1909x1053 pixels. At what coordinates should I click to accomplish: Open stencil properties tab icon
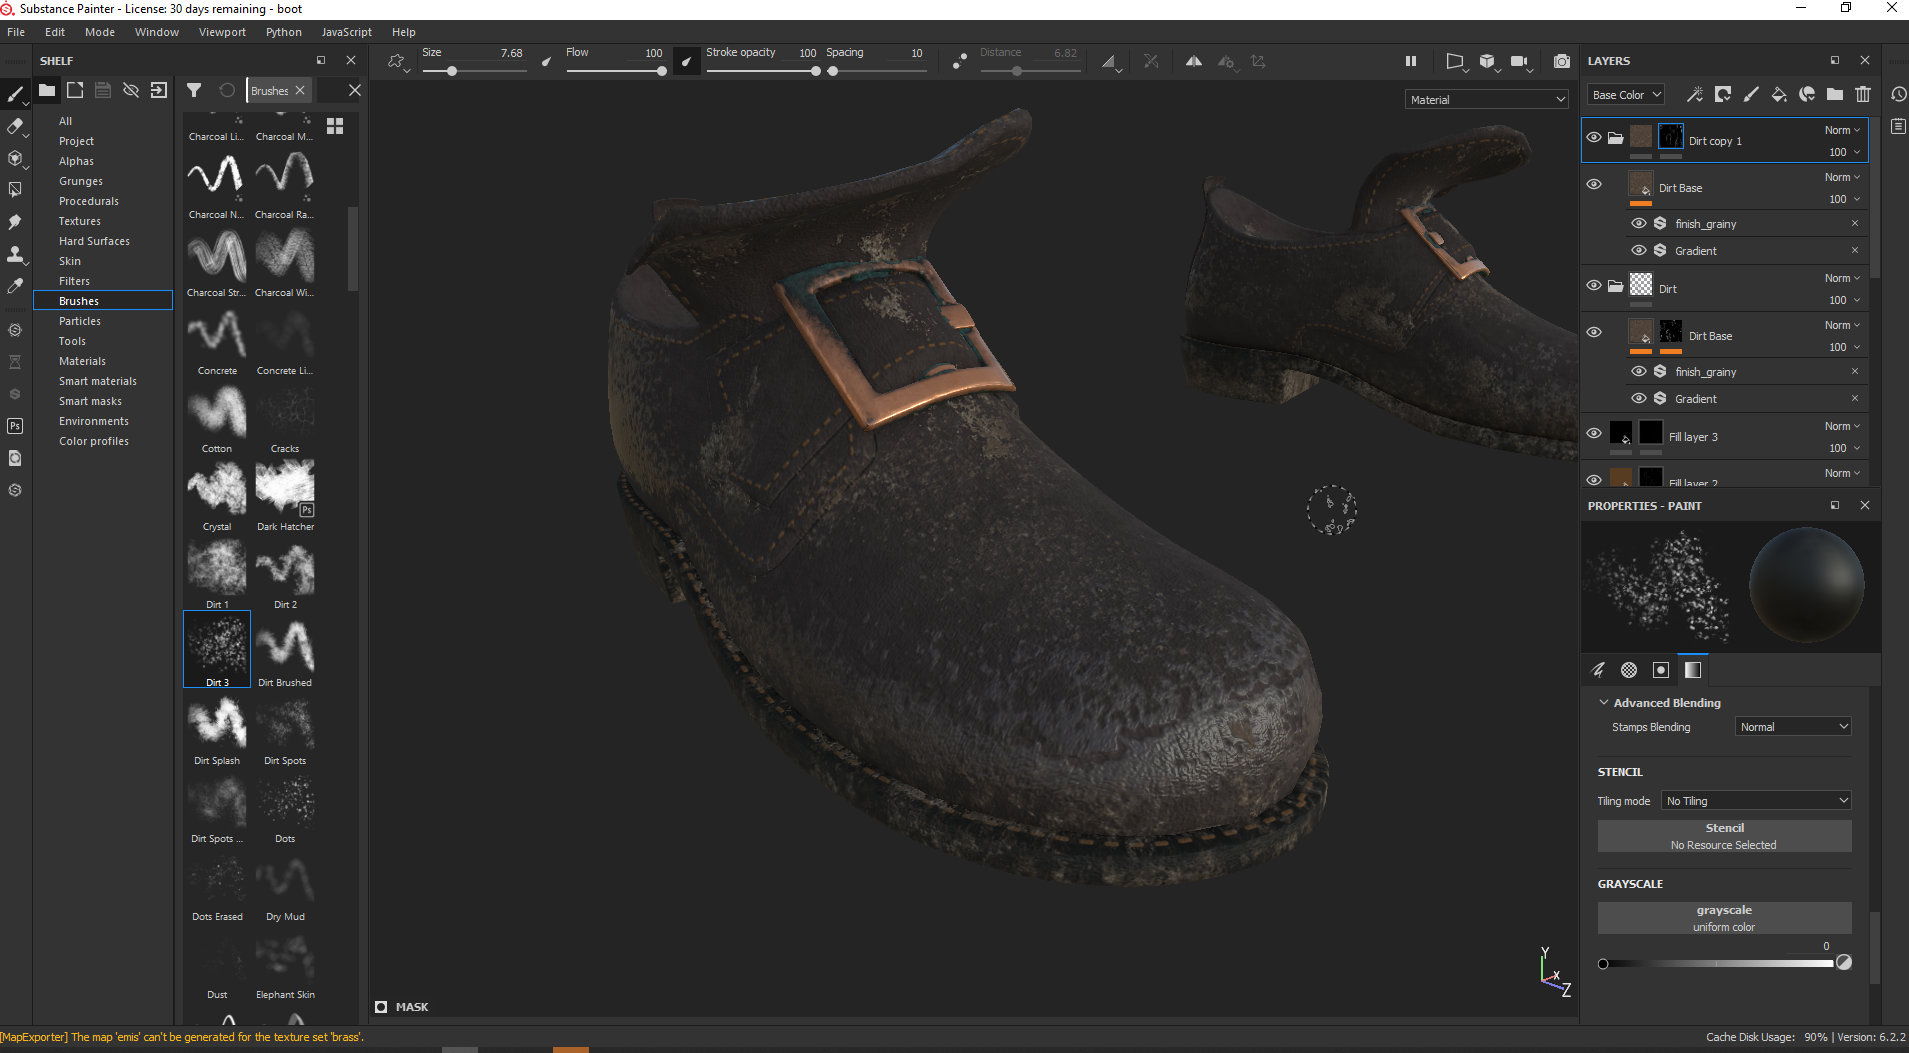pyautogui.click(x=1661, y=670)
